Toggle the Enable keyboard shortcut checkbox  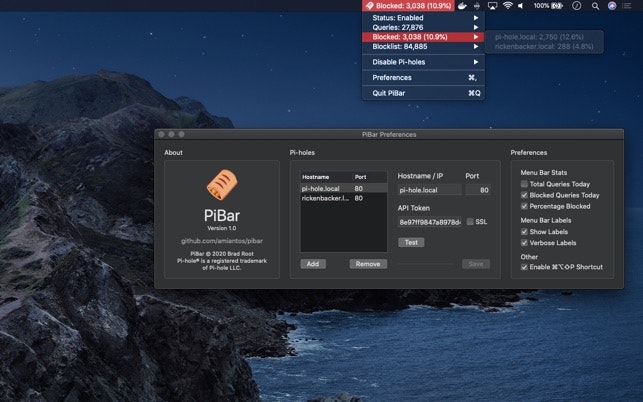tap(524, 267)
